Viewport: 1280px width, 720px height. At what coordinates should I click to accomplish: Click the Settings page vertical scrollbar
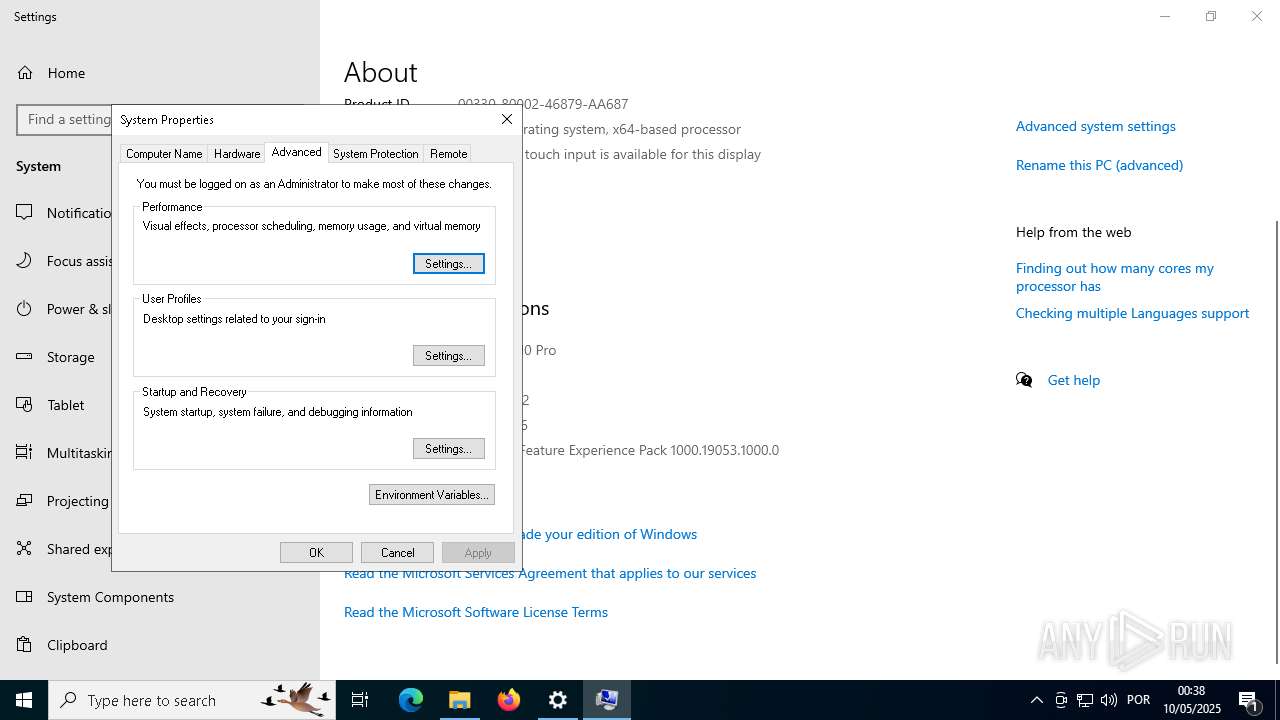(1275, 440)
